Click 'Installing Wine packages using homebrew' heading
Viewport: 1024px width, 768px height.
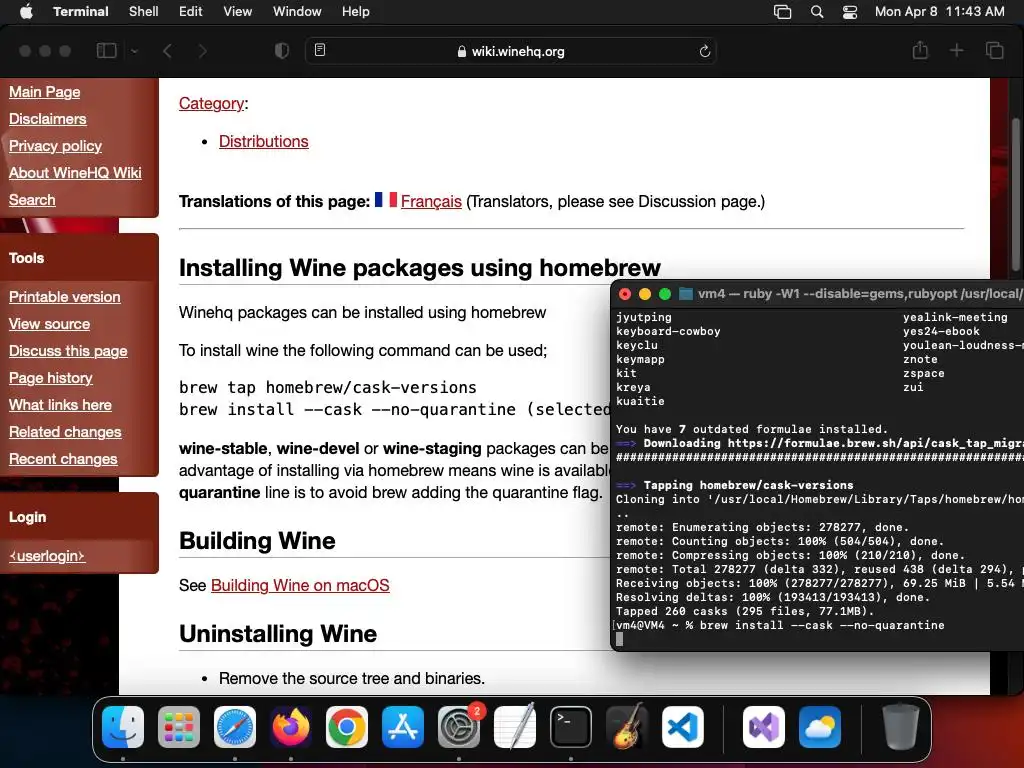[420, 268]
